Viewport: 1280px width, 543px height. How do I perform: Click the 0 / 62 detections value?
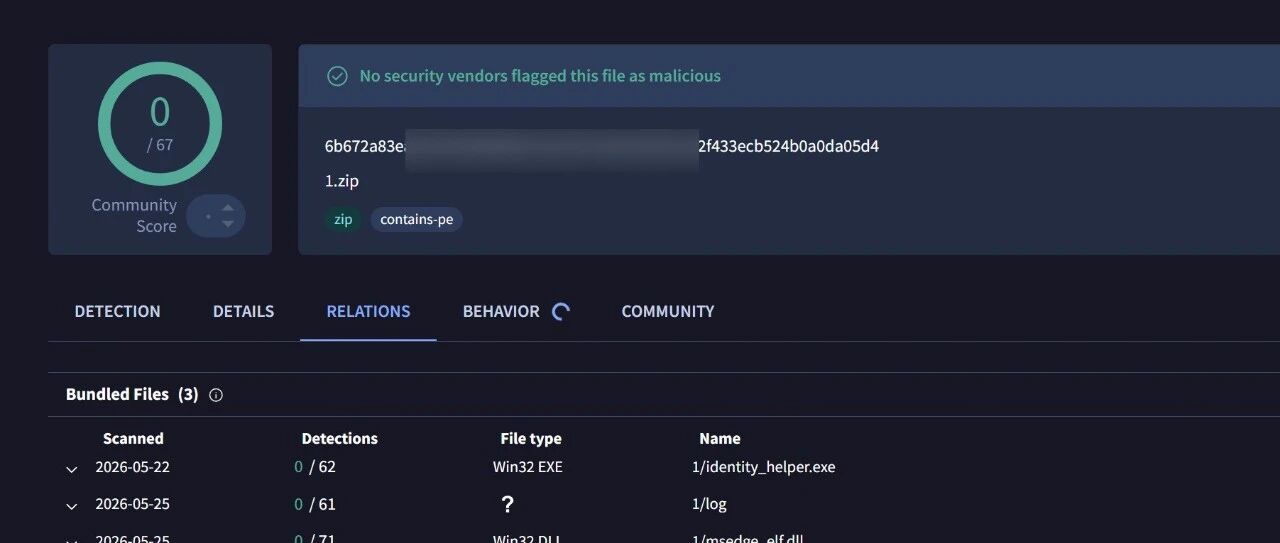click(x=315, y=467)
